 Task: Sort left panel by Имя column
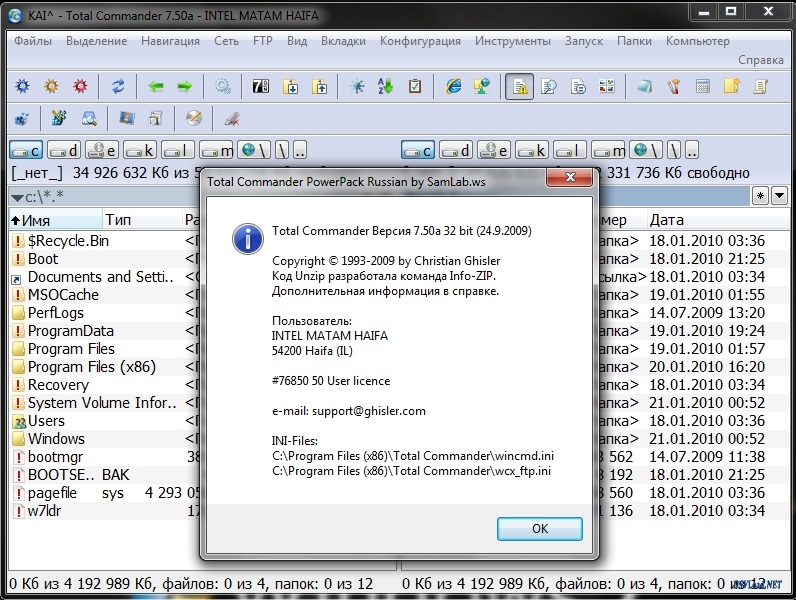pos(56,220)
